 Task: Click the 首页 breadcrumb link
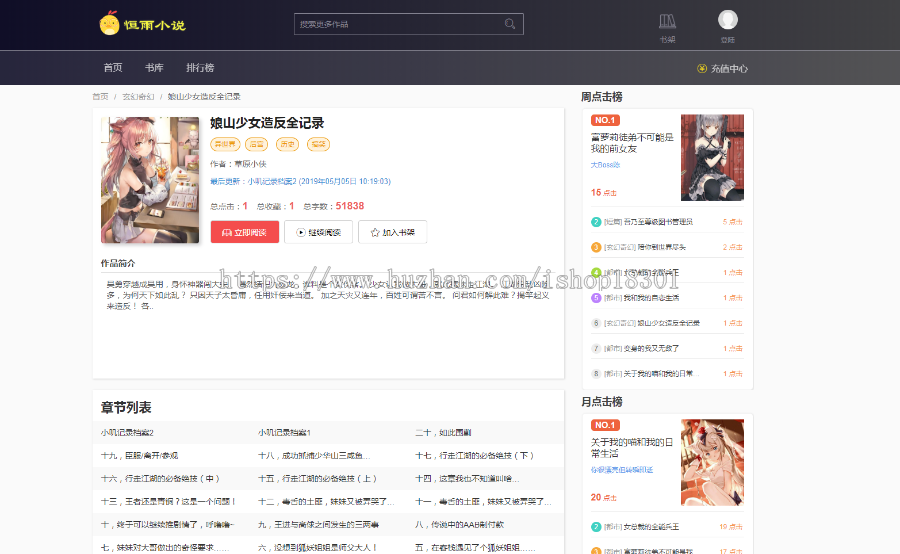pos(100,96)
